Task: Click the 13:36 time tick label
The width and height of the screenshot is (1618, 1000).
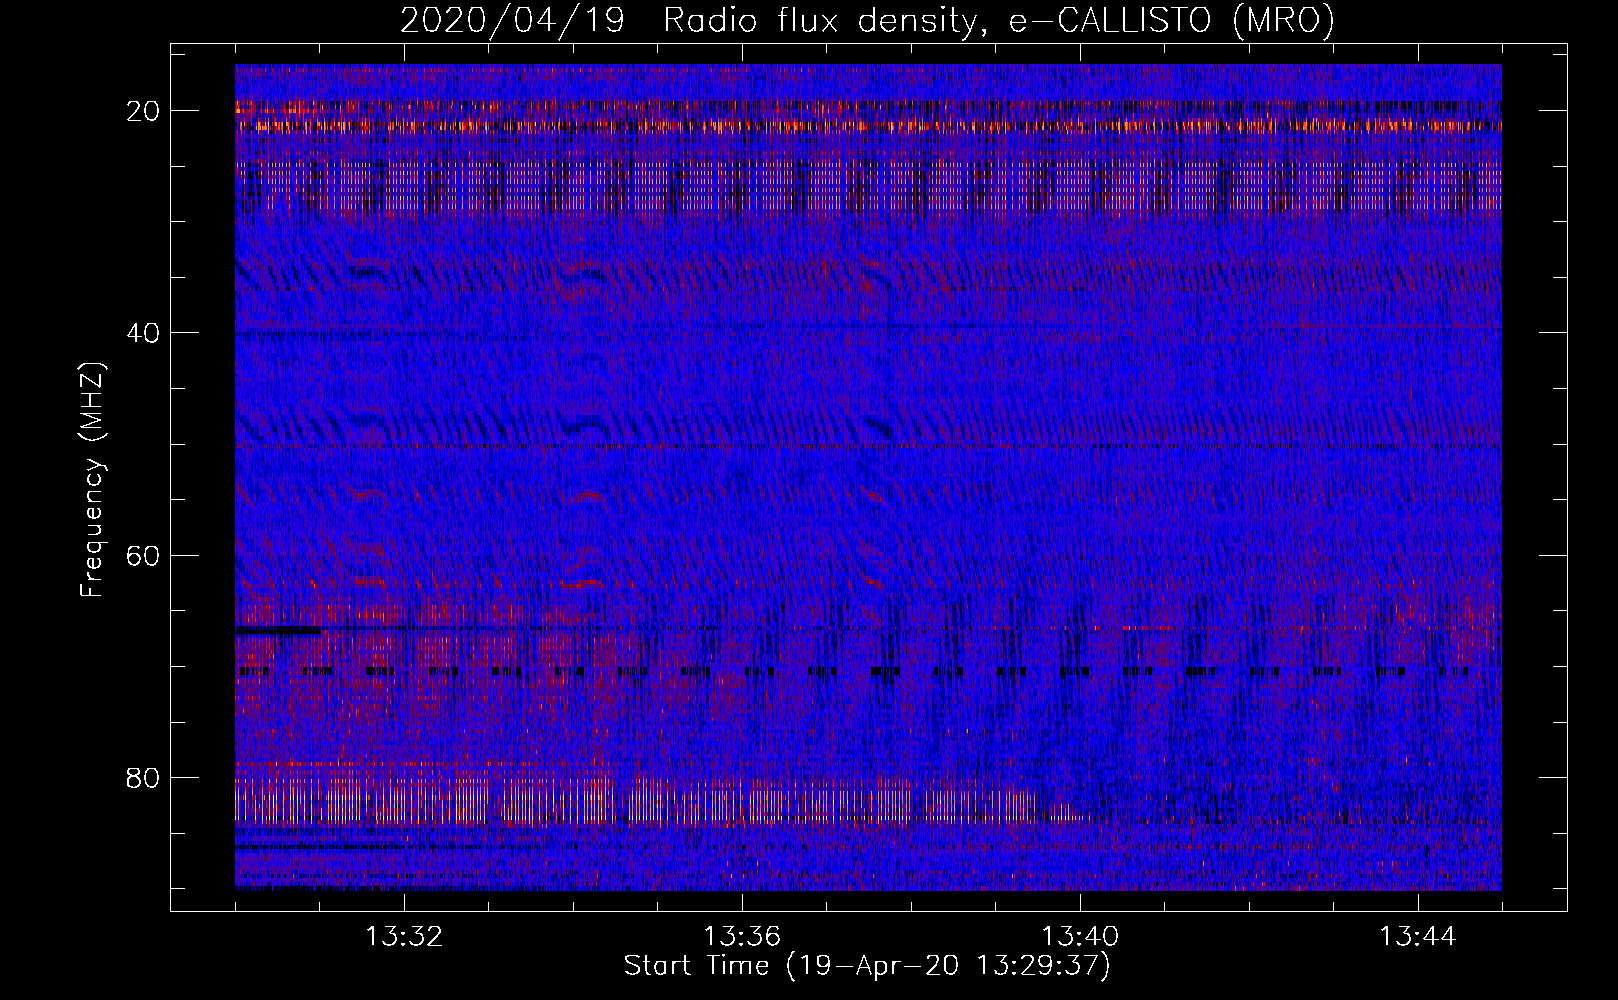Action: tap(742, 937)
